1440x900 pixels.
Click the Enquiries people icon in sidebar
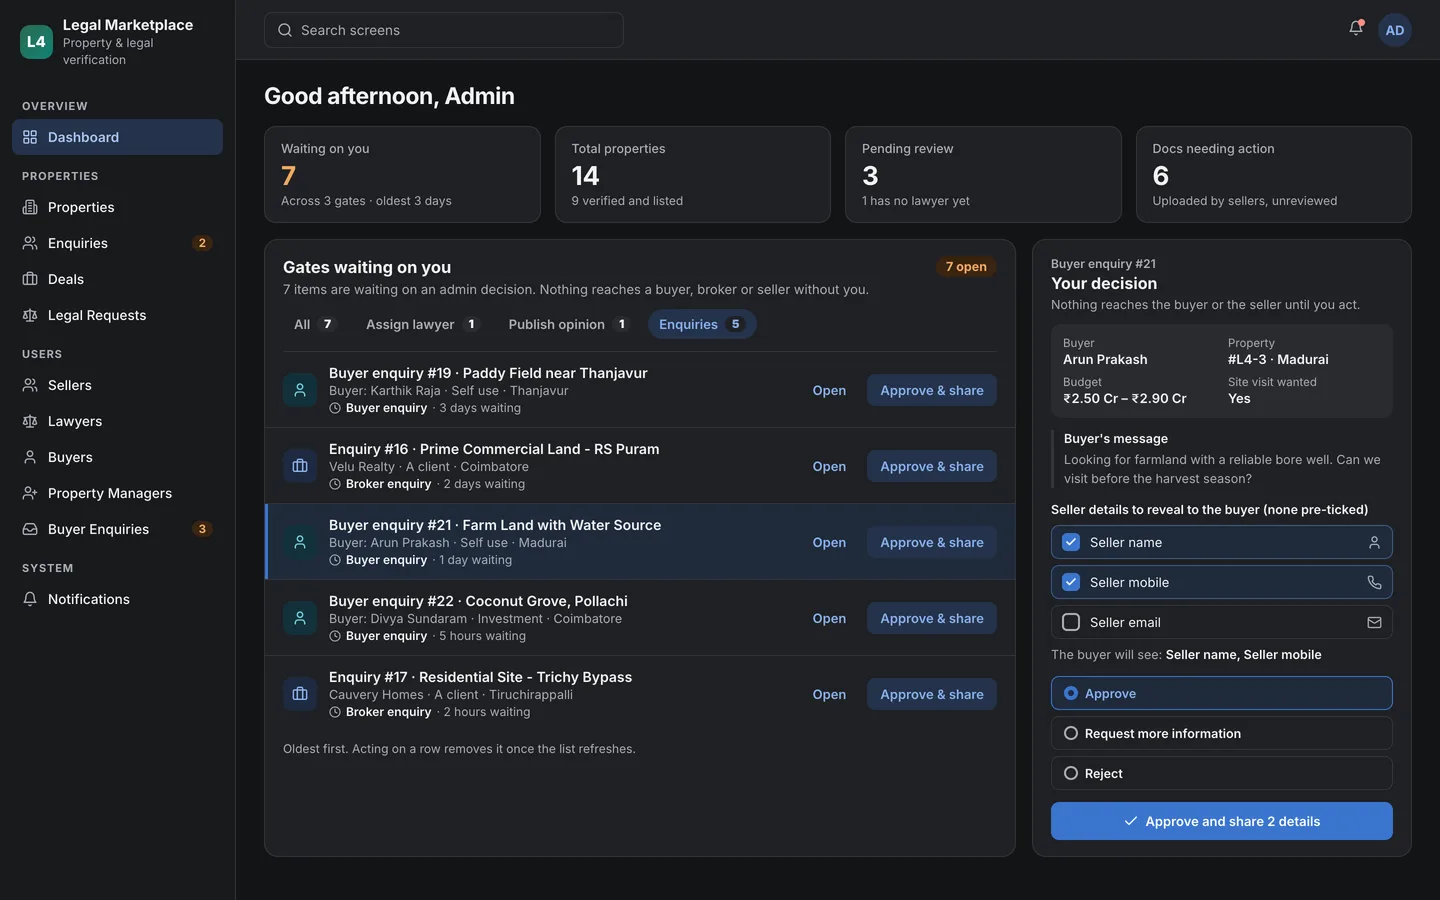(30, 243)
